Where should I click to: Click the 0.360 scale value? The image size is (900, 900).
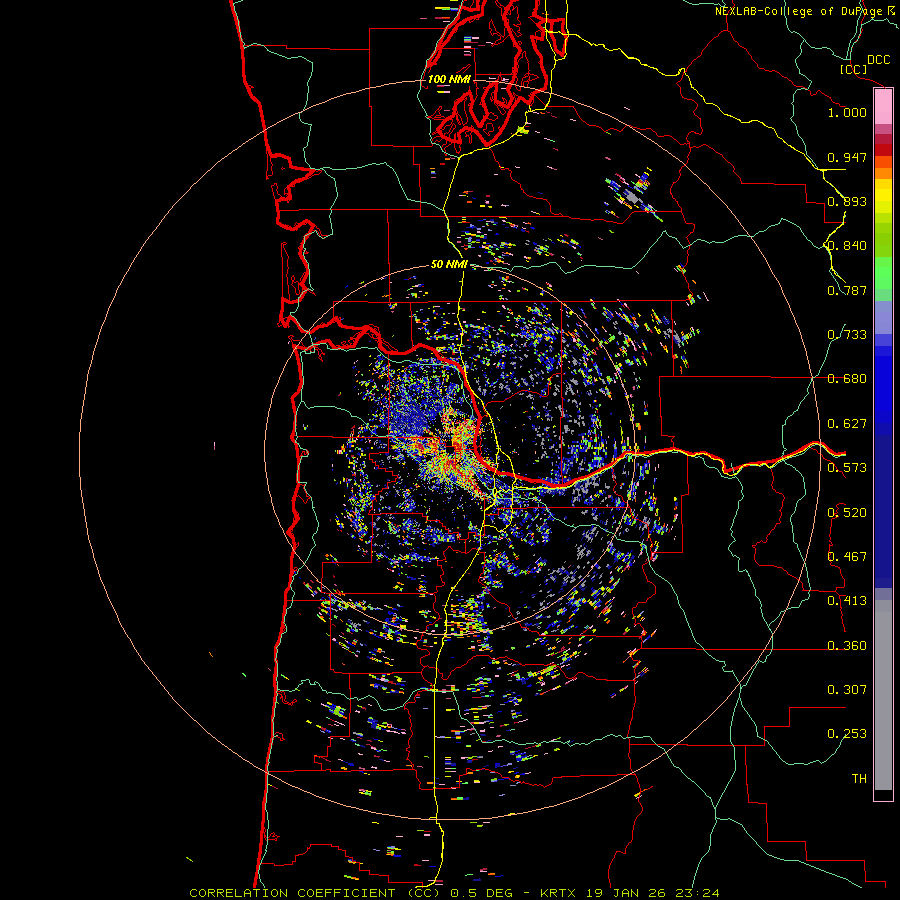(847, 646)
